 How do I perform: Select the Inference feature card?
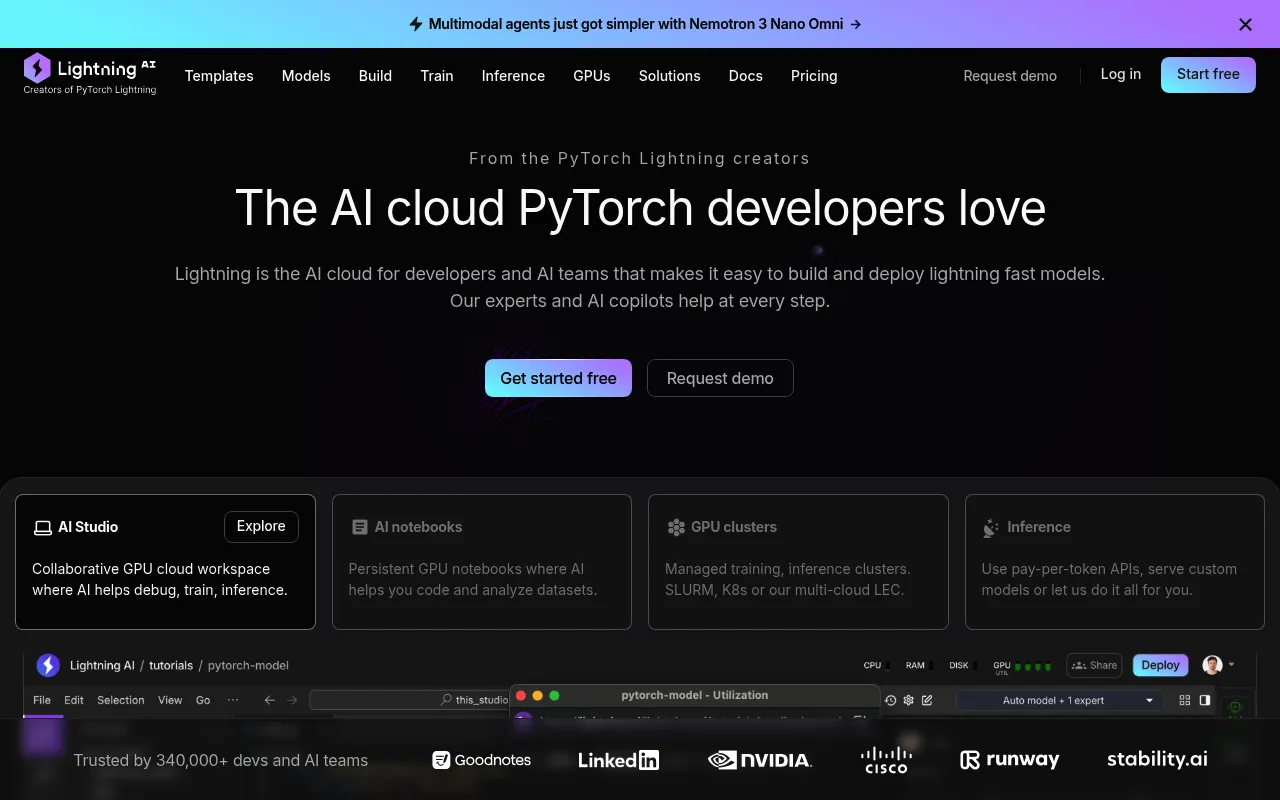pos(1115,562)
